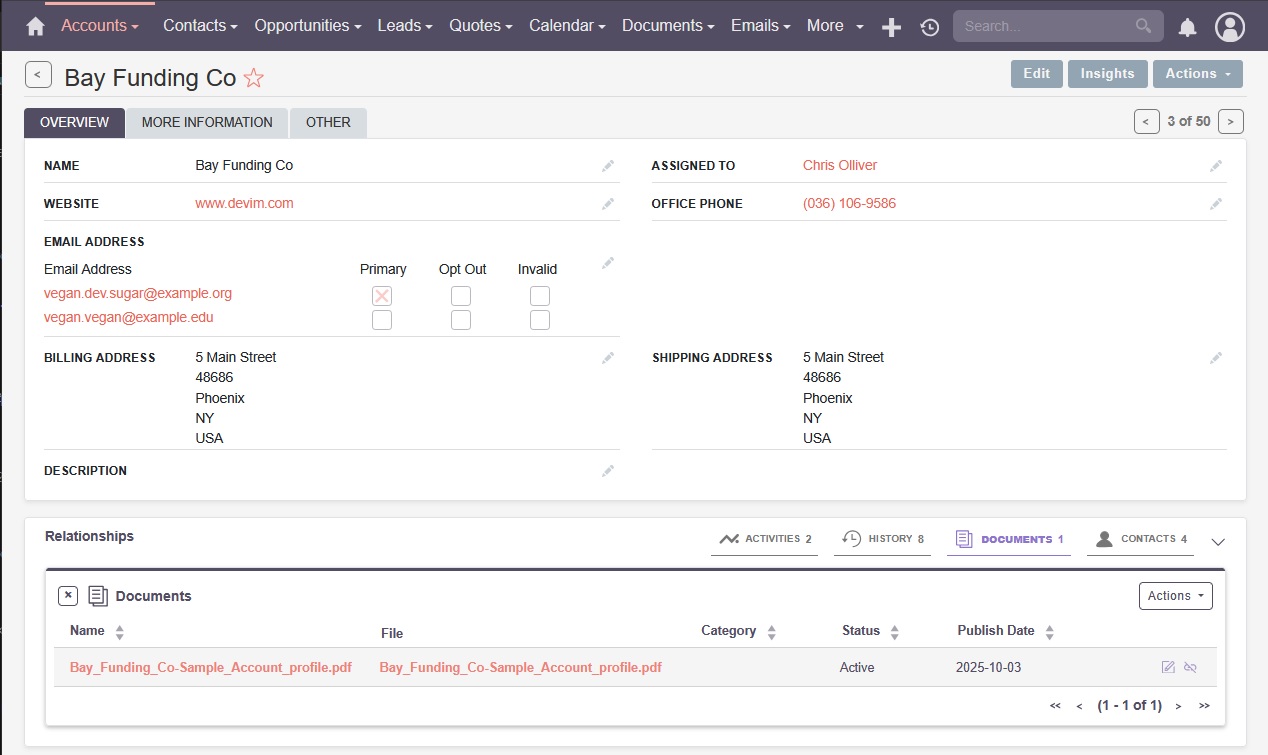This screenshot has height=755, width=1268.
Task: Check Opt Out for vegan.dev.sugar@example.org
Action: (x=460, y=296)
